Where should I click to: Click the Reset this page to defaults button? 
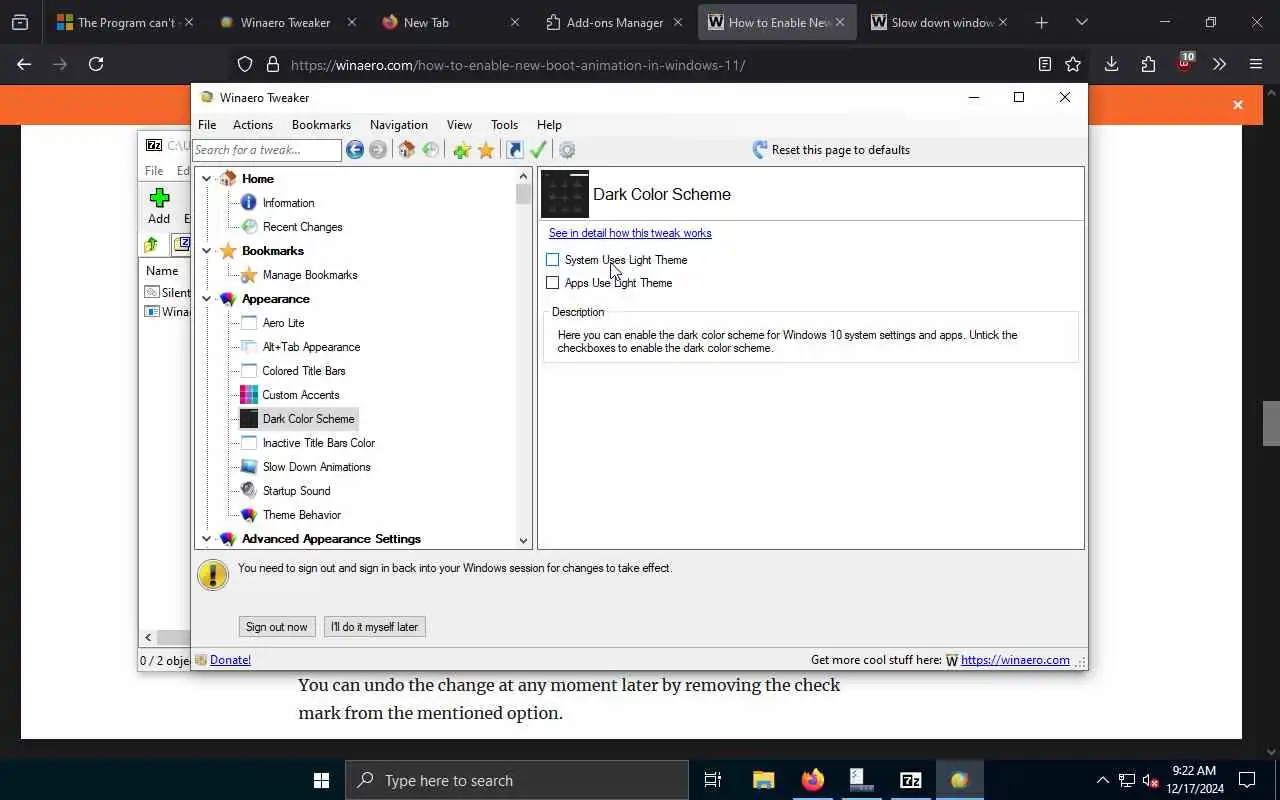coord(831,150)
